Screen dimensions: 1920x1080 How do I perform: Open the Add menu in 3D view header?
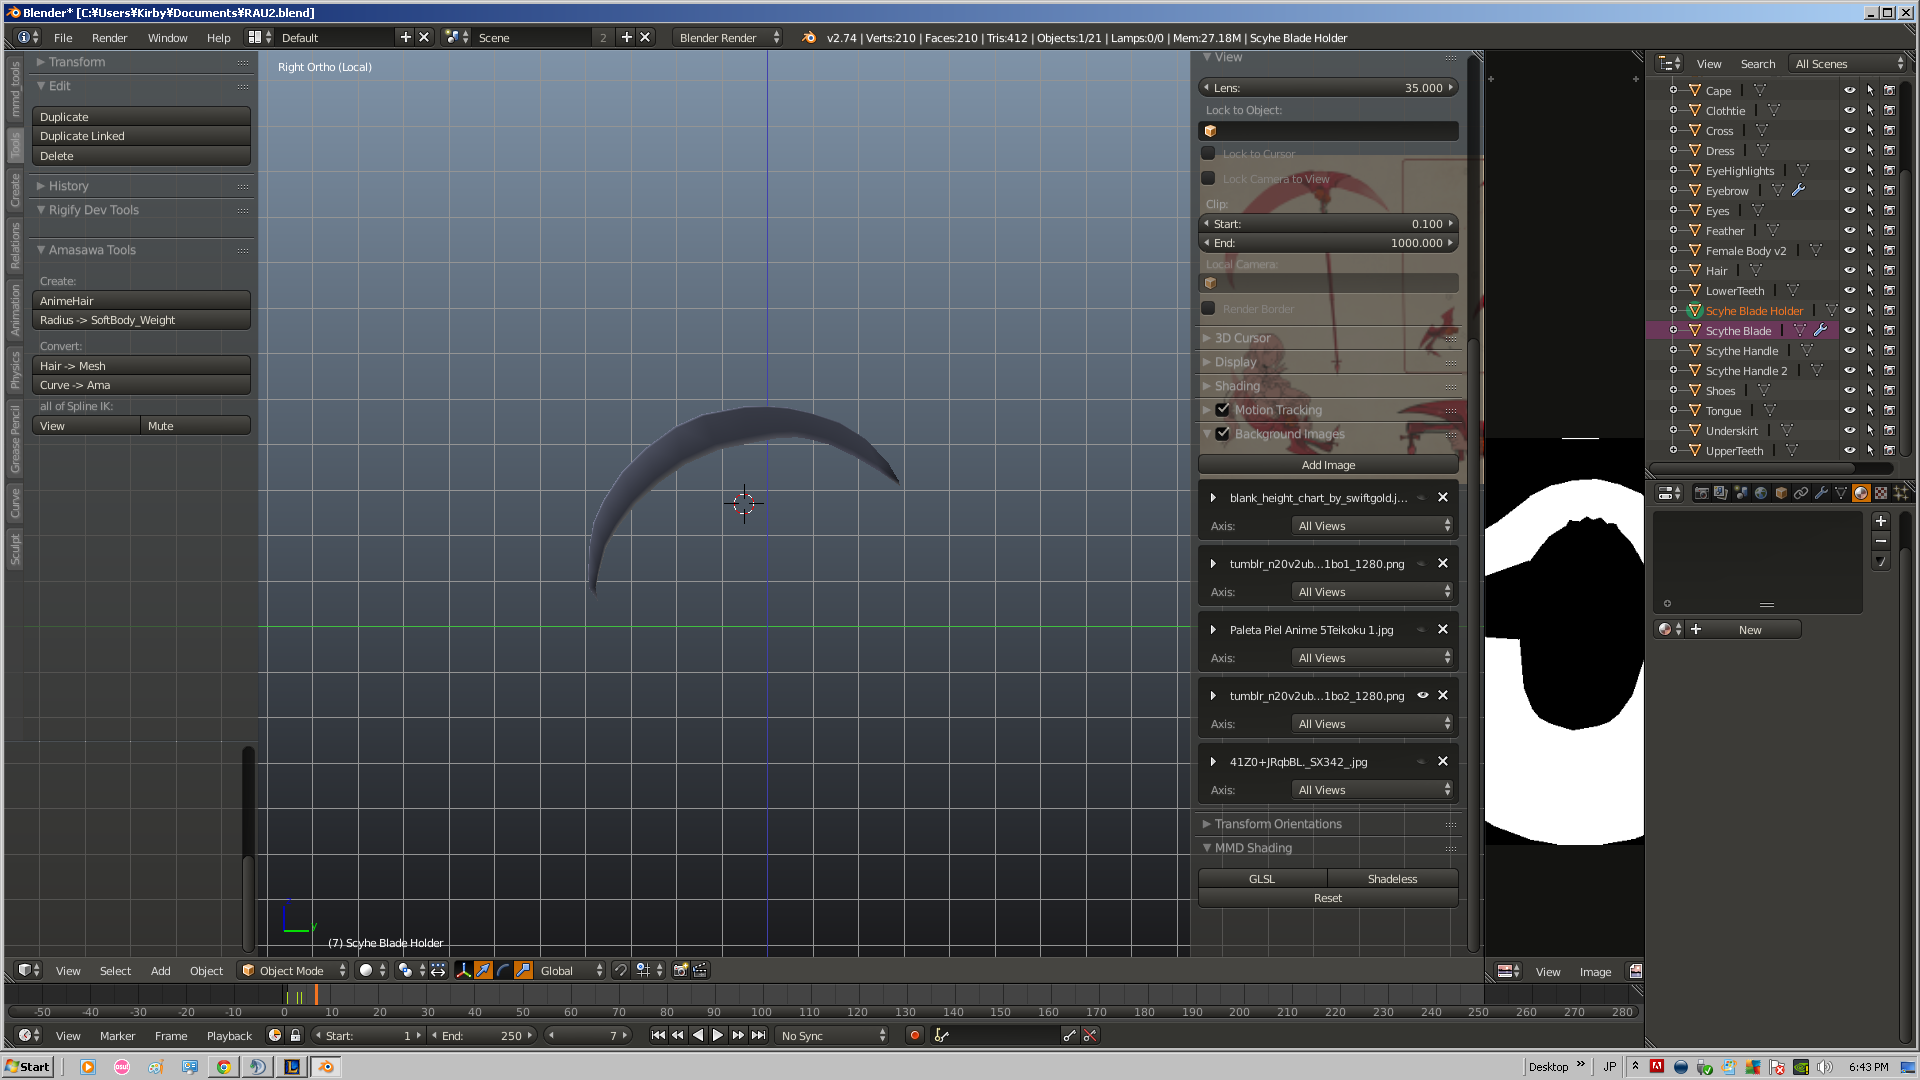pyautogui.click(x=160, y=970)
